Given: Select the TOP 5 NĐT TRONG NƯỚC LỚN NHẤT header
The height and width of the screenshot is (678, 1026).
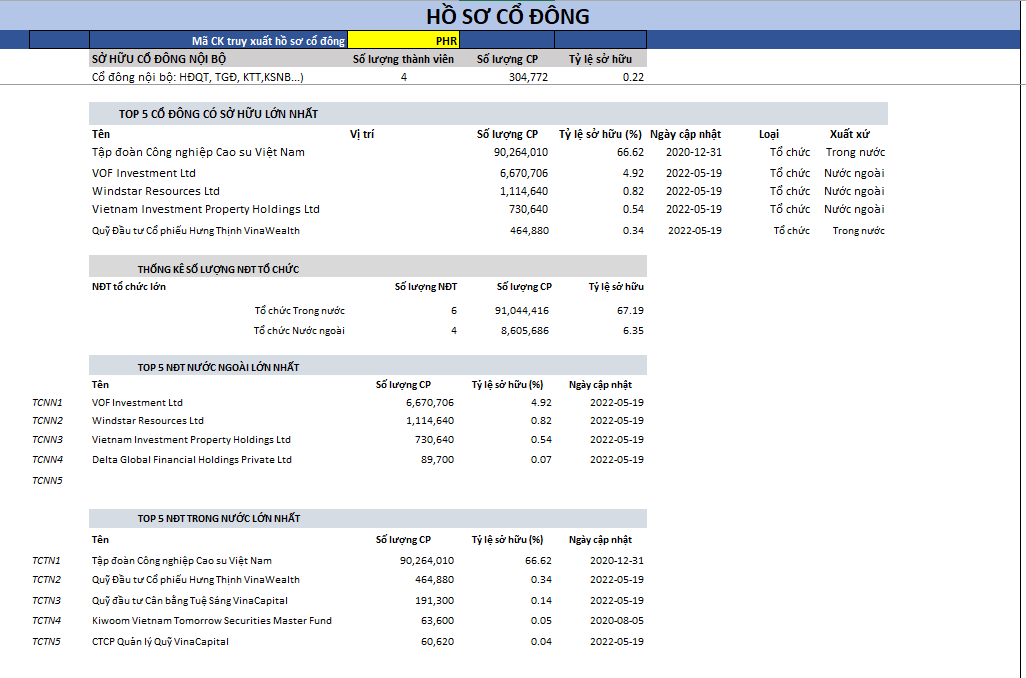Looking at the screenshot, I should pyautogui.click(x=218, y=518).
